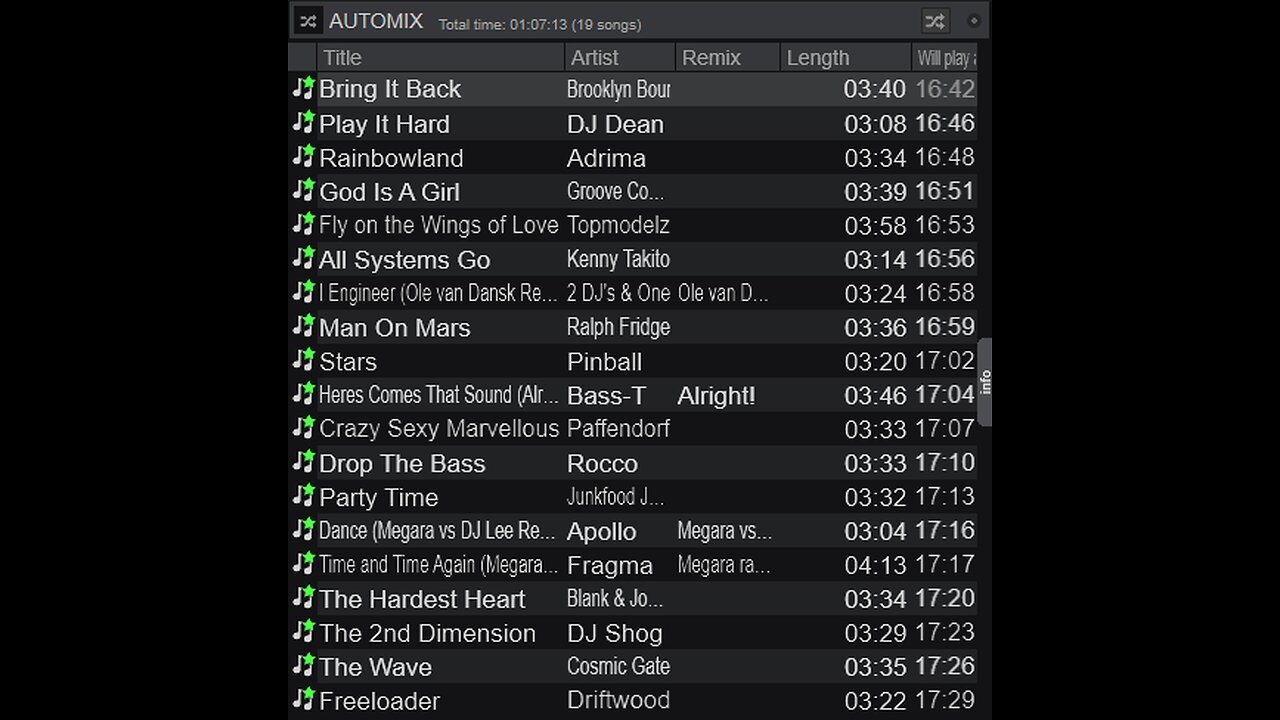Click the artist name DJ Dean

615,124
